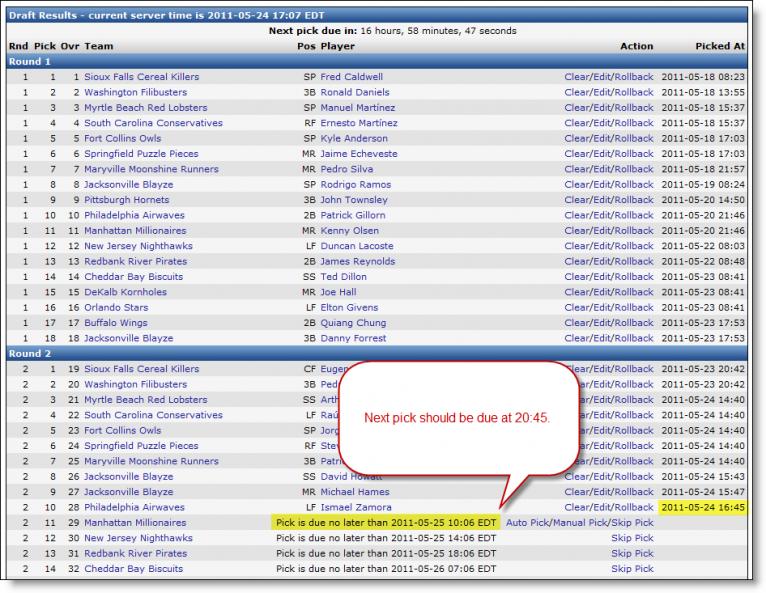Viewport: 766px width, 593px height.
Task: Skip the Redbank River Pirates Round 2 pick
Action: (632, 553)
